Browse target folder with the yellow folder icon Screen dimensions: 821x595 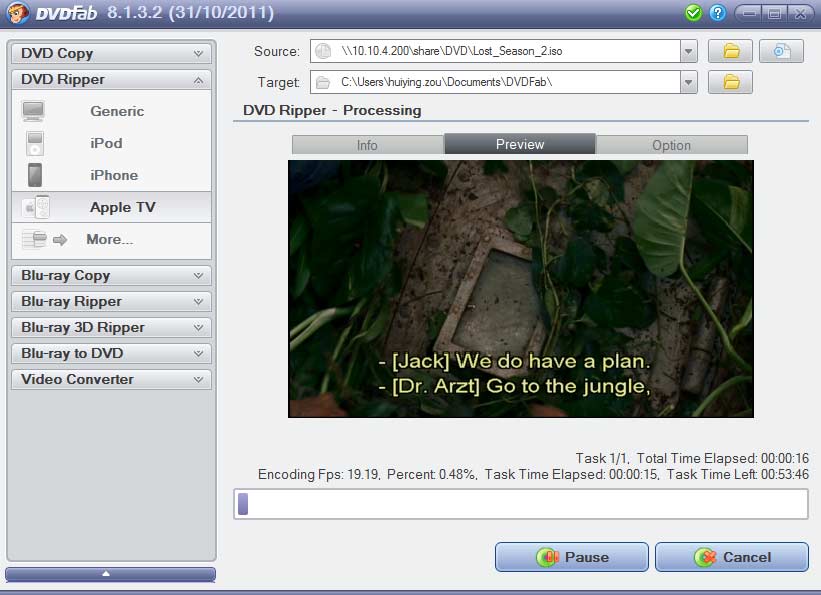click(x=730, y=82)
